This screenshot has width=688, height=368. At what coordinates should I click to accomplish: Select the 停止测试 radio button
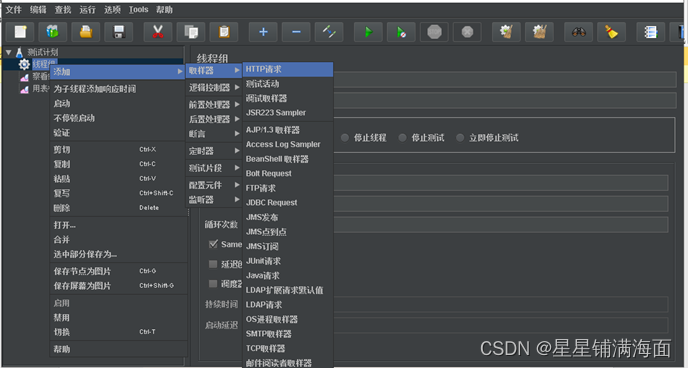402,138
